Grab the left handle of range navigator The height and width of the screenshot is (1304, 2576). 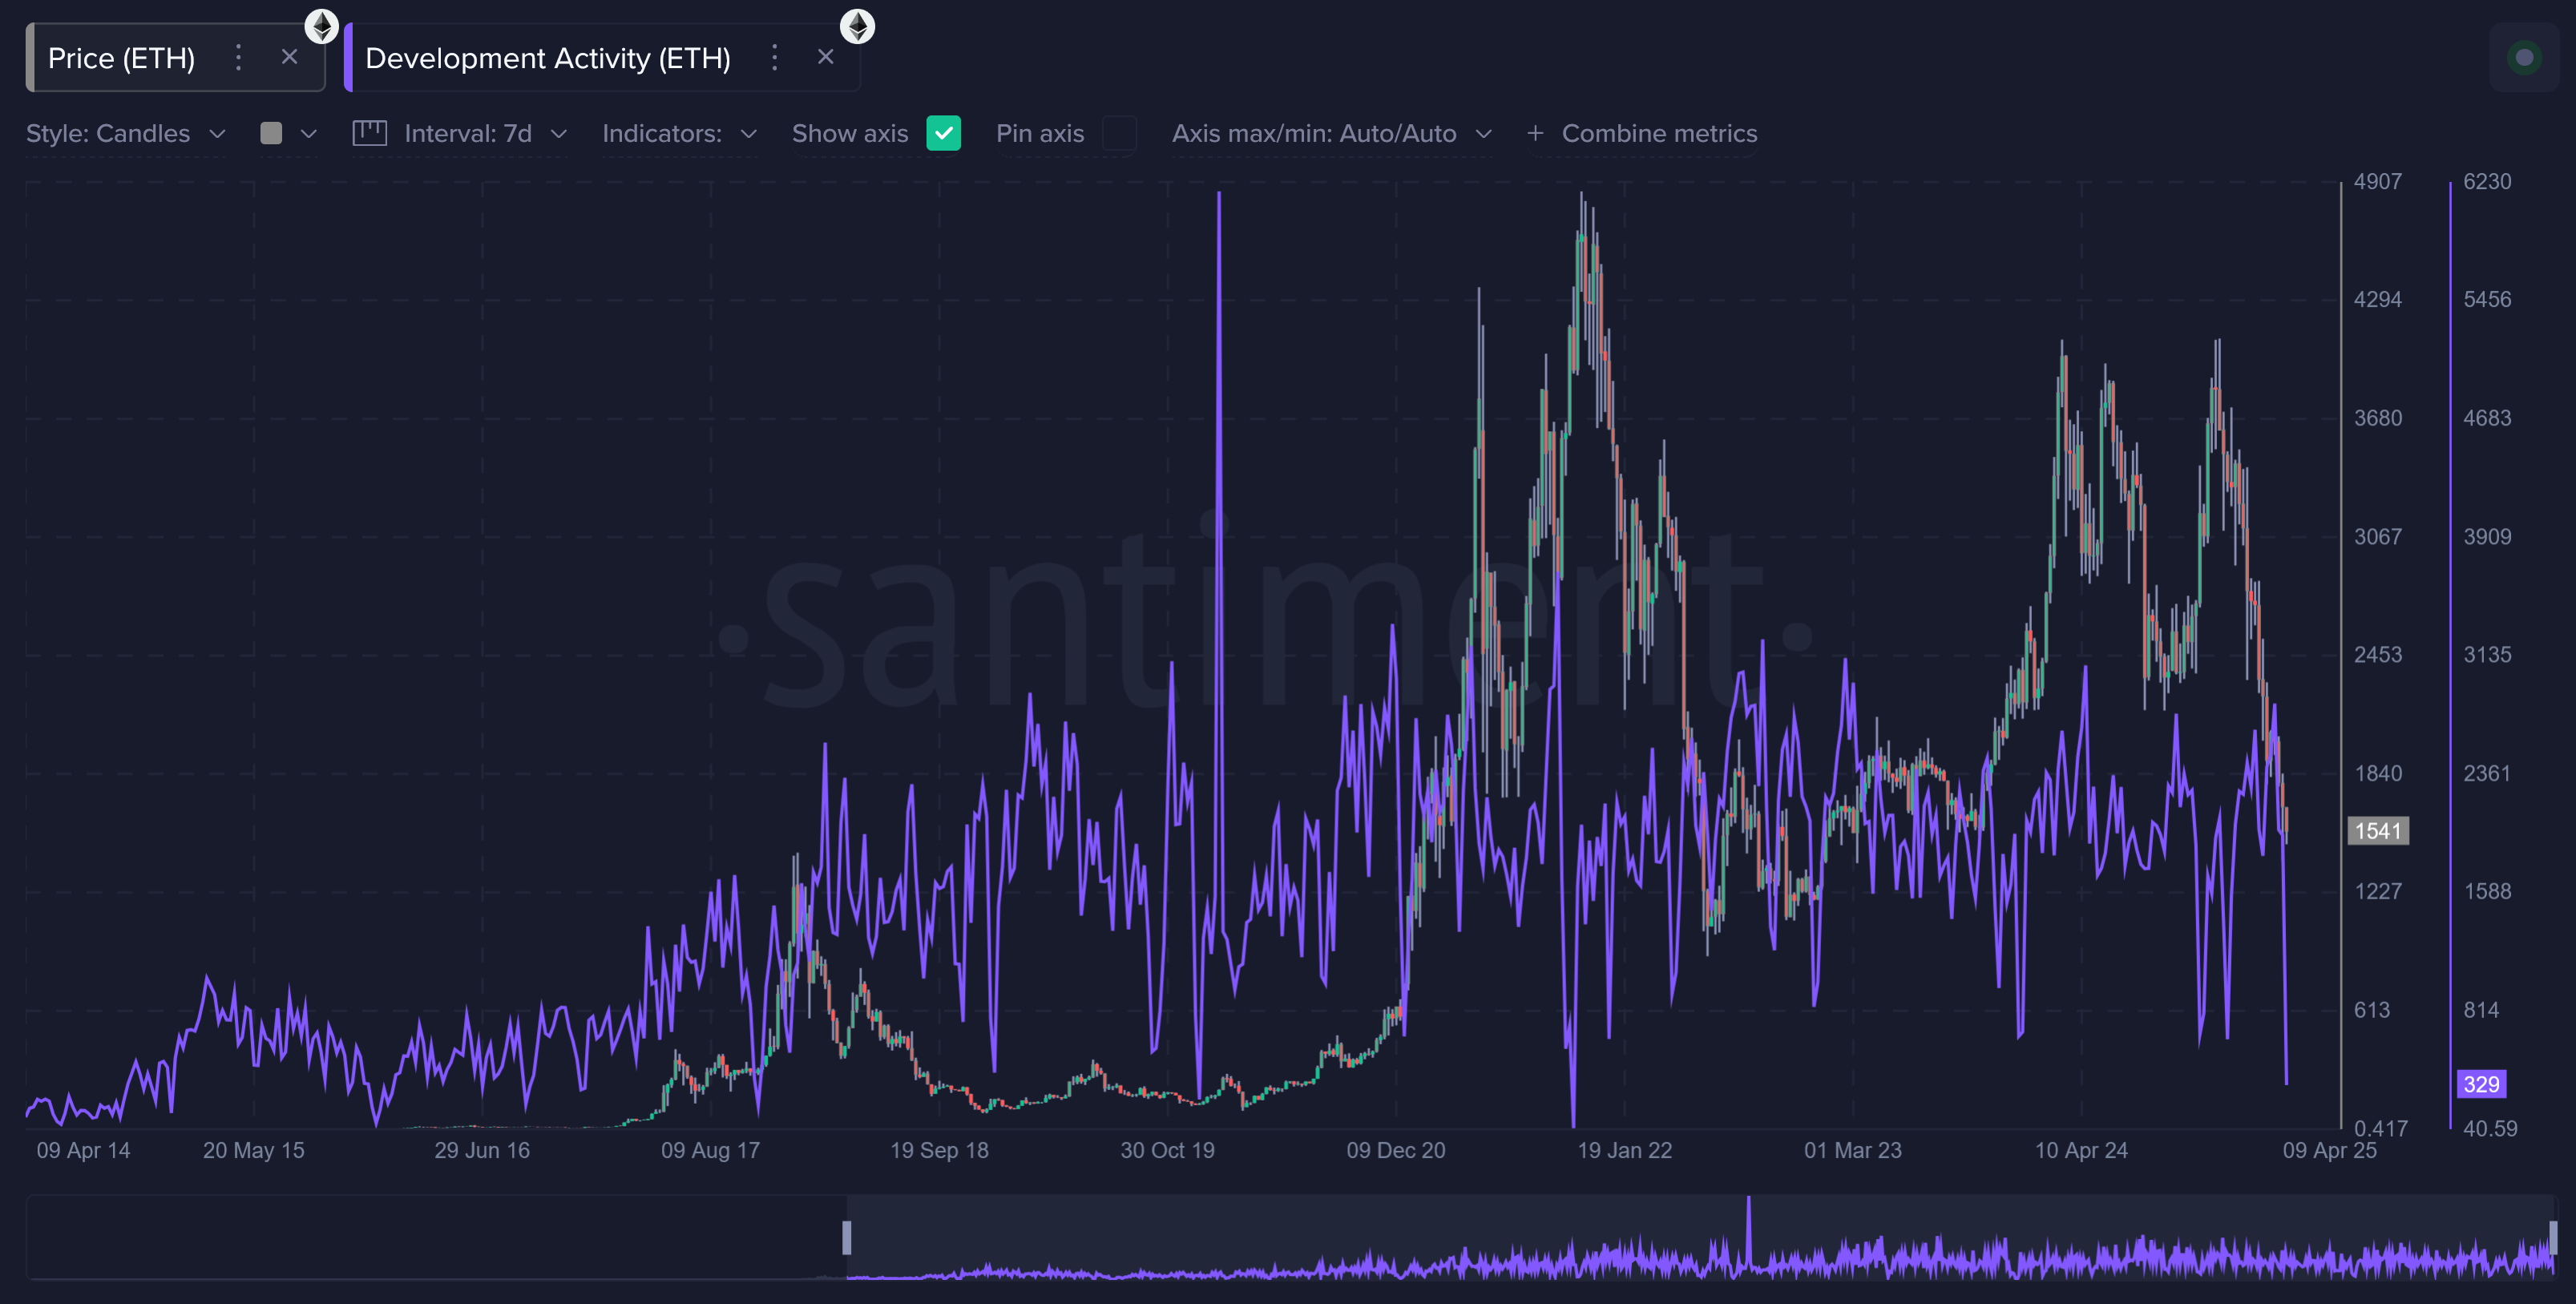tap(847, 1238)
